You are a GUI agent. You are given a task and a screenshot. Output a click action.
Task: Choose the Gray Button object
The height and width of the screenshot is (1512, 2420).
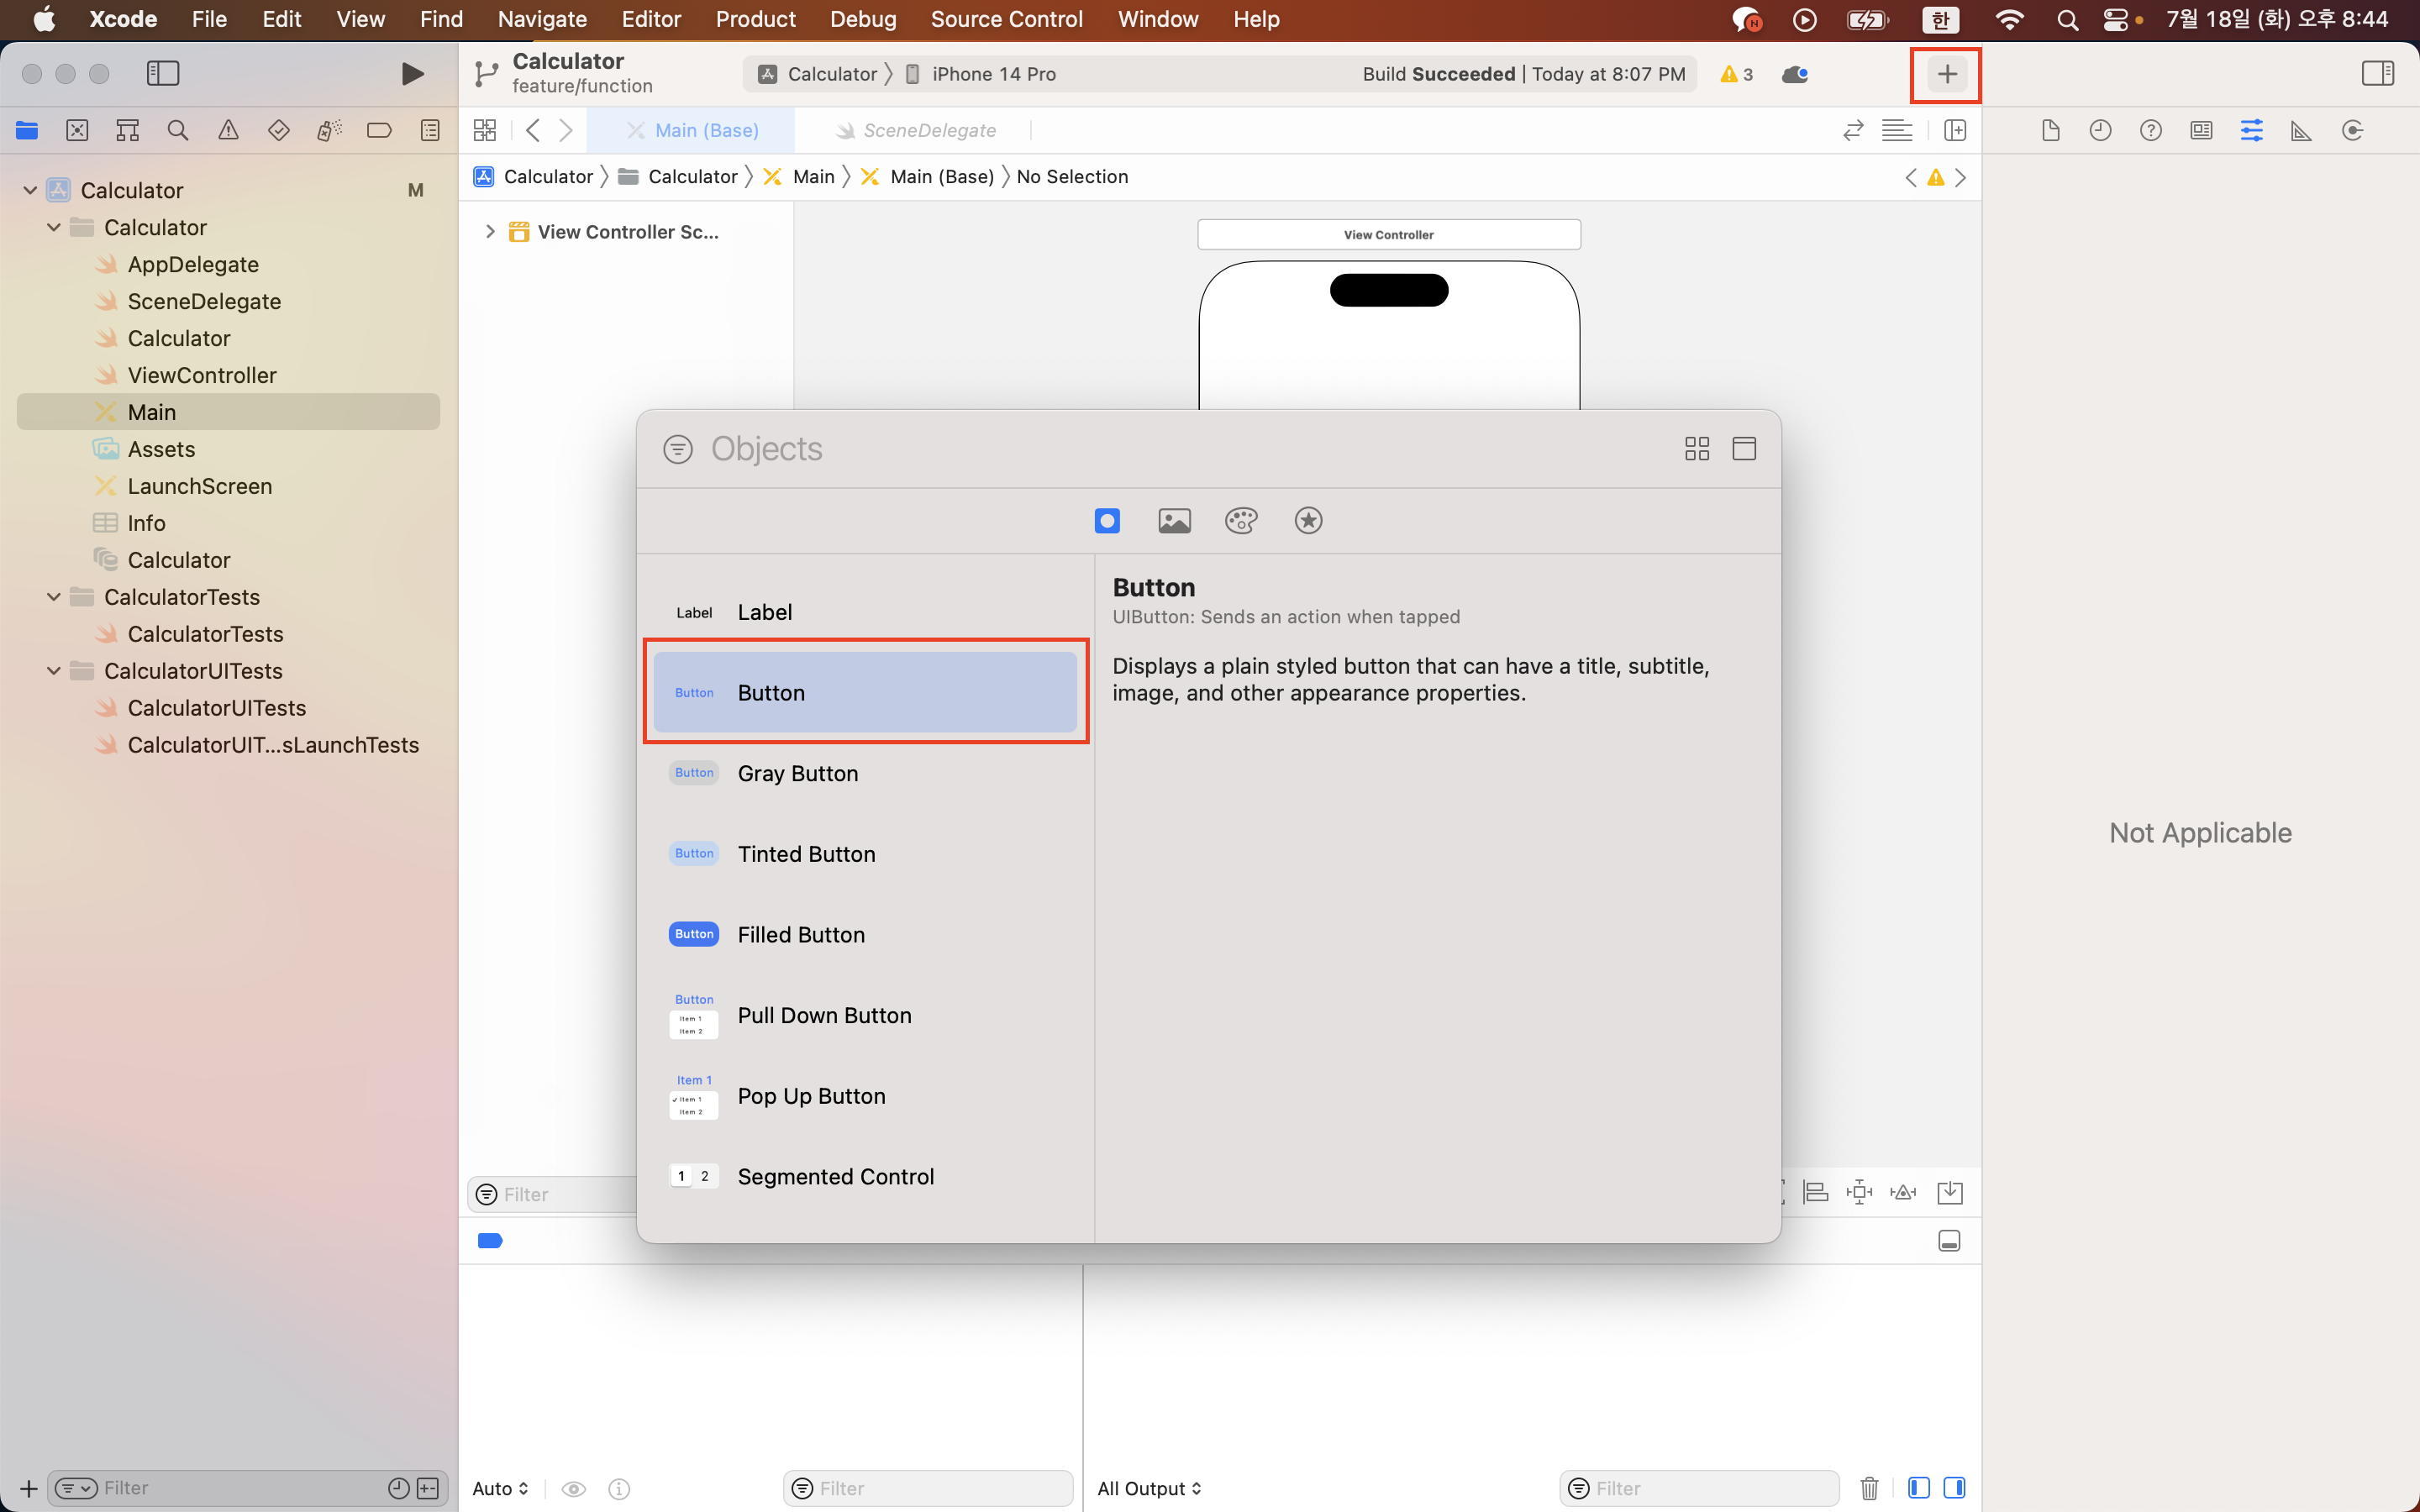coord(865,773)
